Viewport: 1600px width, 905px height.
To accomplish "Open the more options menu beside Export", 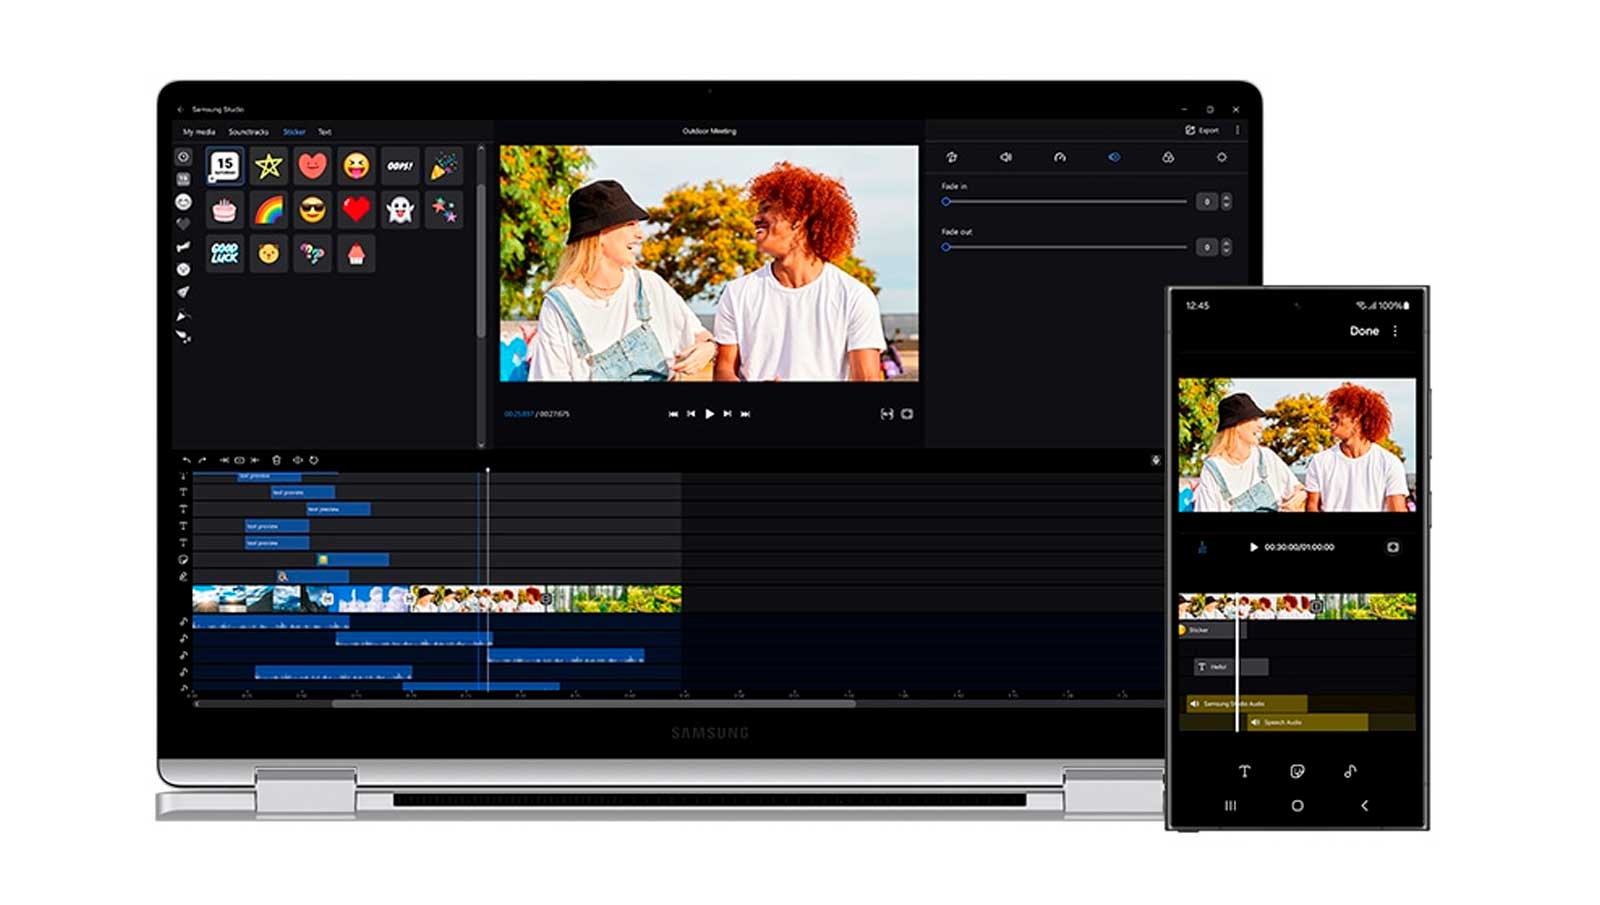I will 1237,130.
